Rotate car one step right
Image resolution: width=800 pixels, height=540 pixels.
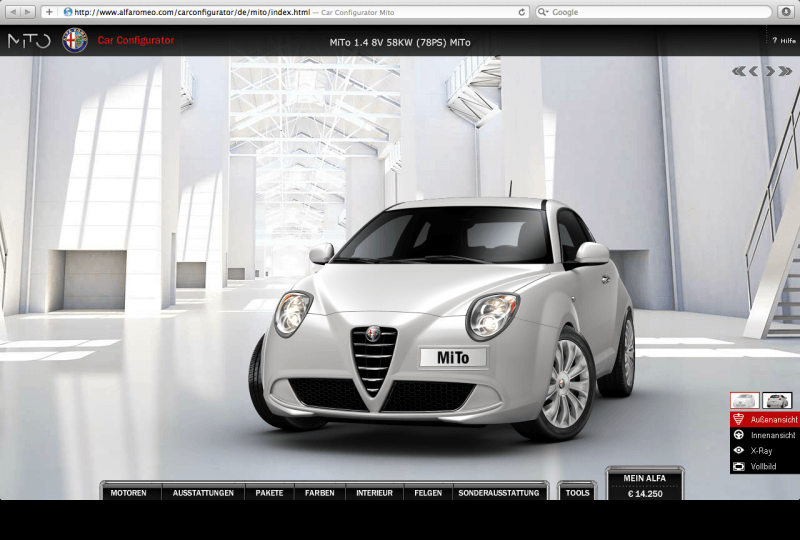coord(769,71)
